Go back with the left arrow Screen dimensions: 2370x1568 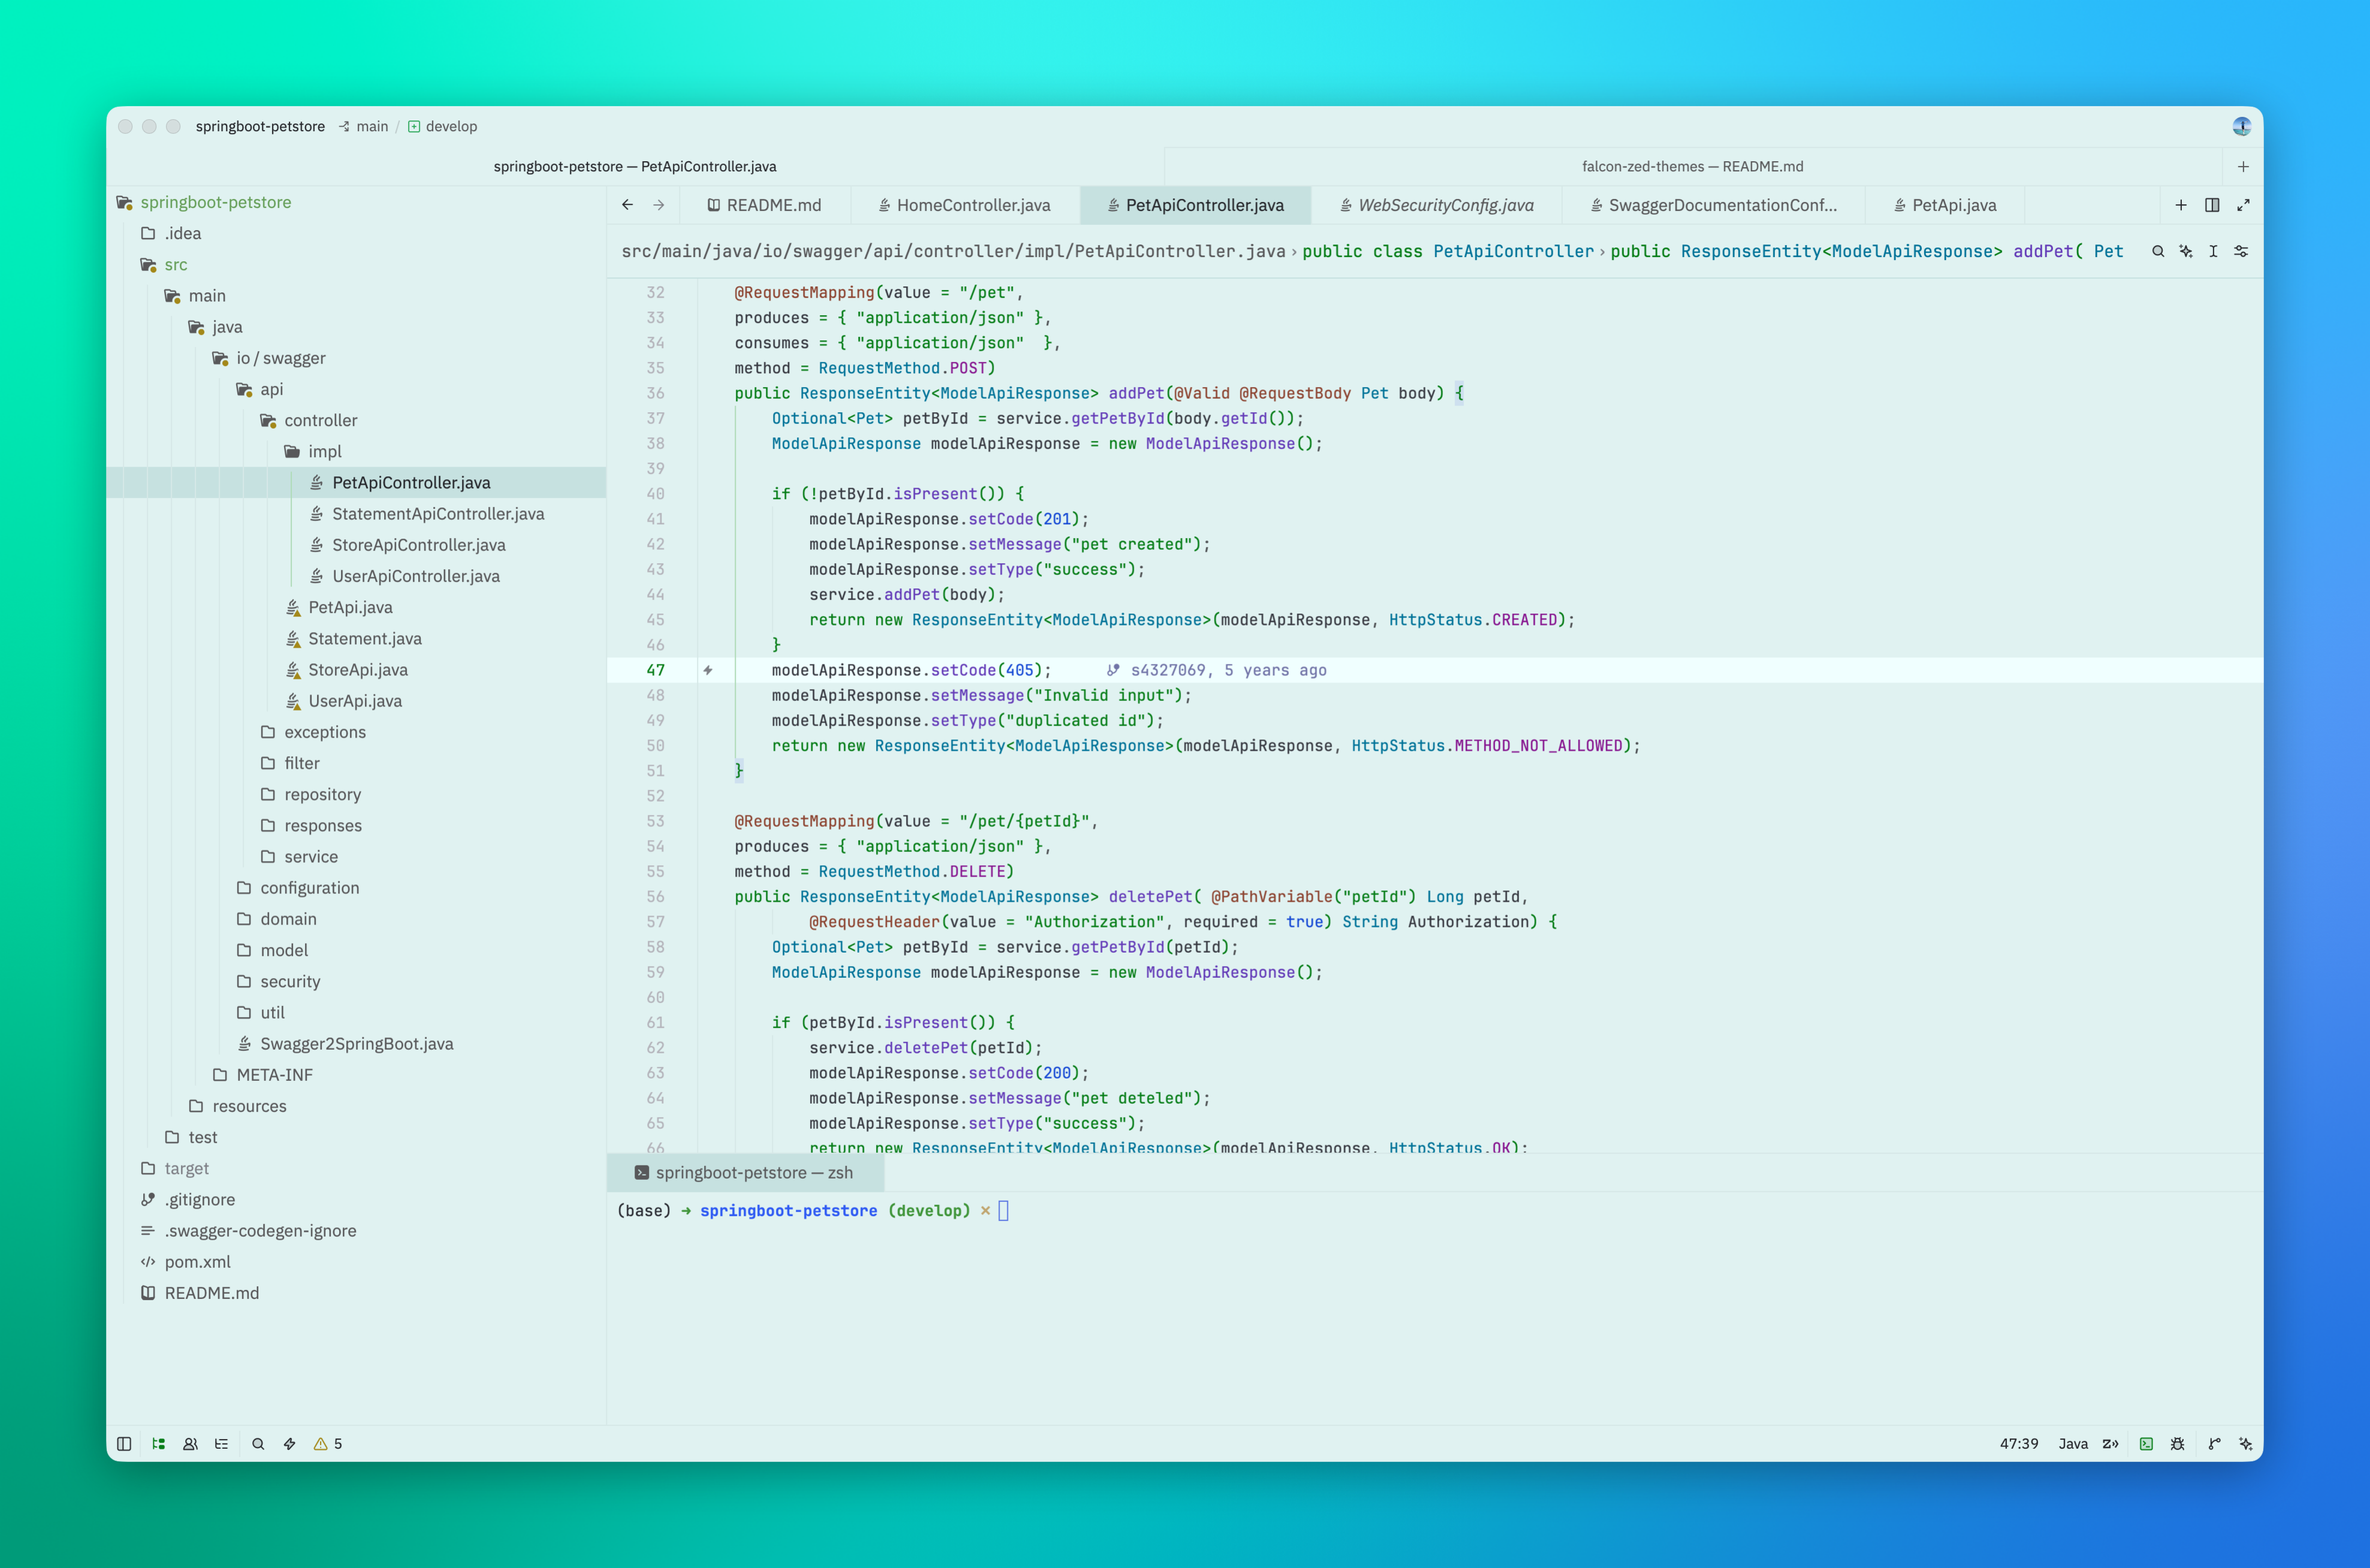(x=627, y=205)
